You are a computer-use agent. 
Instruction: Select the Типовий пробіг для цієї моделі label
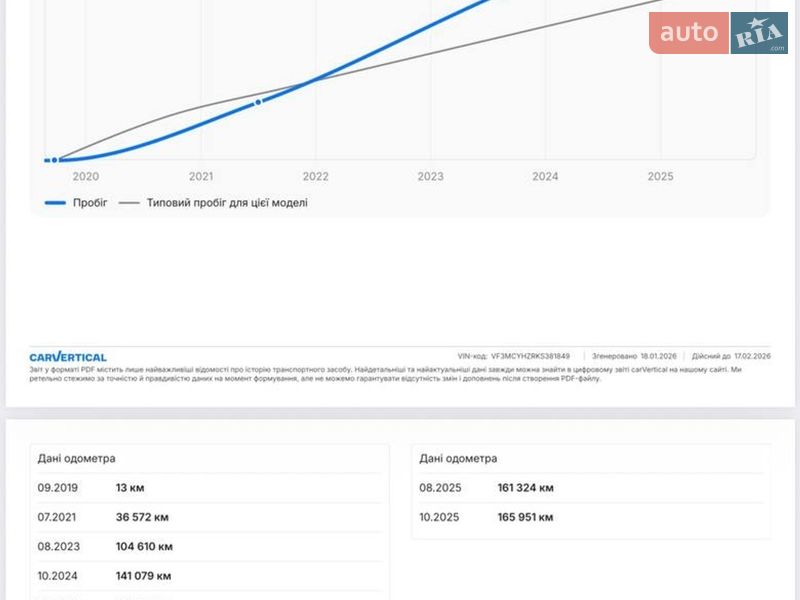tap(227, 203)
